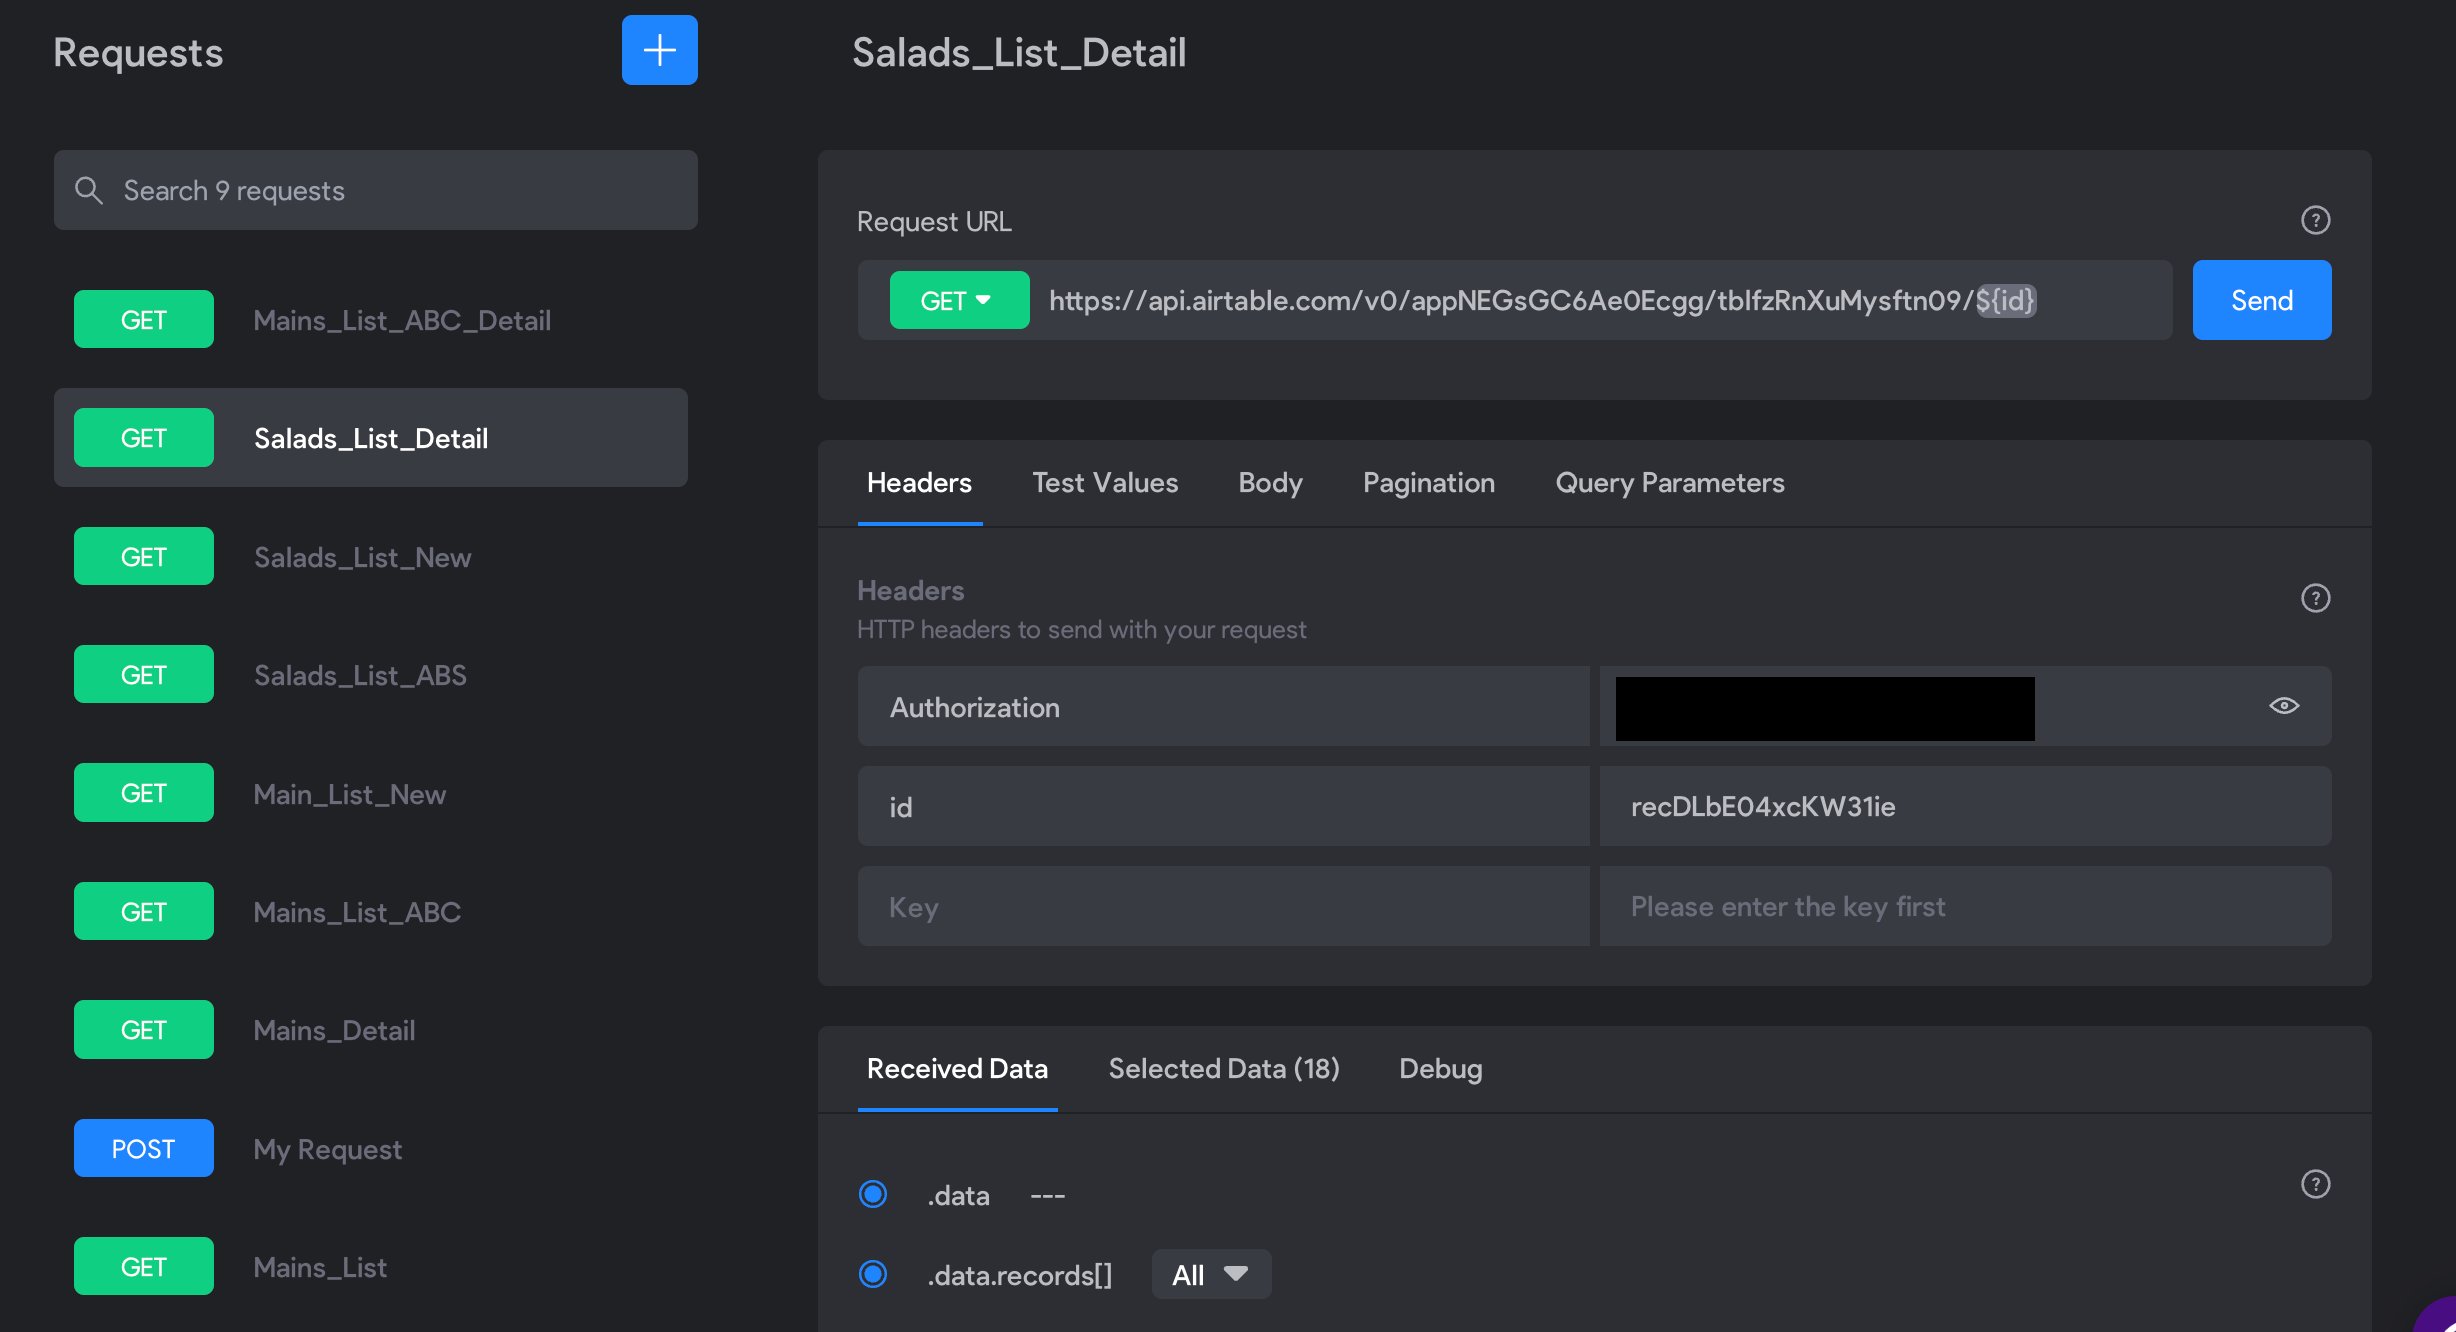Viewport: 2456px width, 1332px height.
Task: Edit the Authorization header key field
Action: (x=1224, y=706)
